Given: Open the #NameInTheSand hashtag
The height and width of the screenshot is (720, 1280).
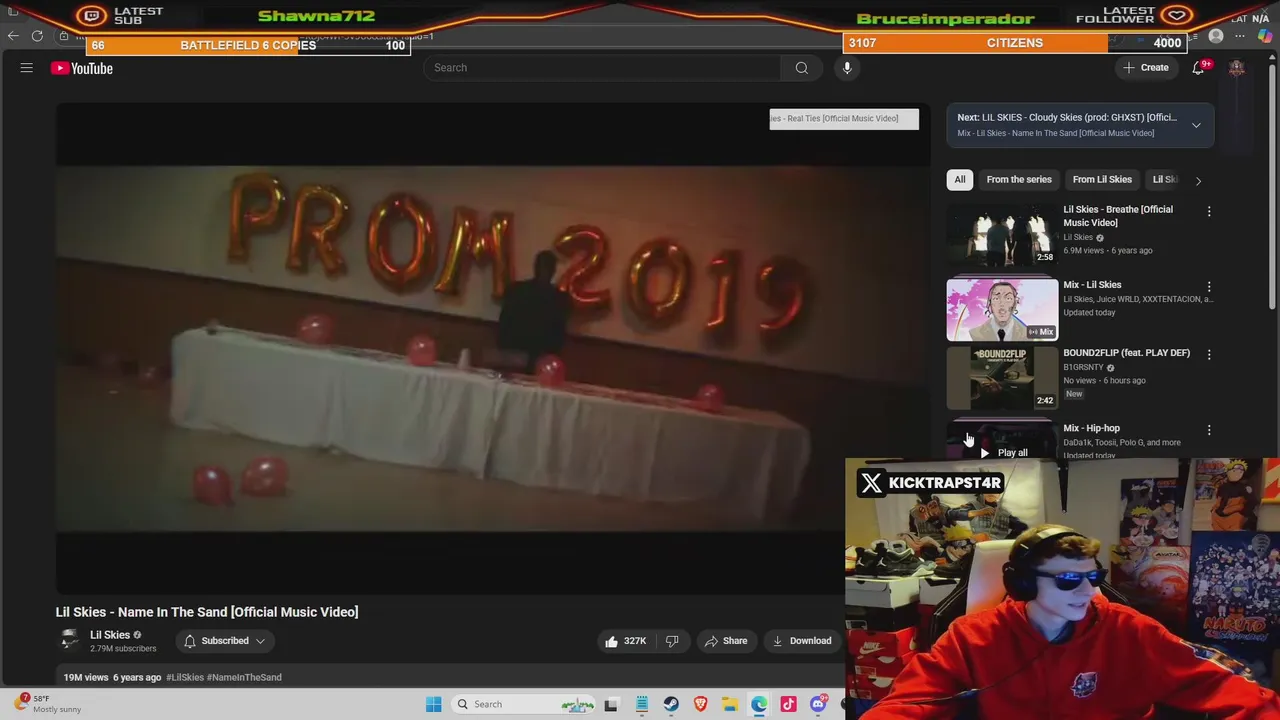Looking at the screenshot, I should pyautogui.click(x=244, y=677).
